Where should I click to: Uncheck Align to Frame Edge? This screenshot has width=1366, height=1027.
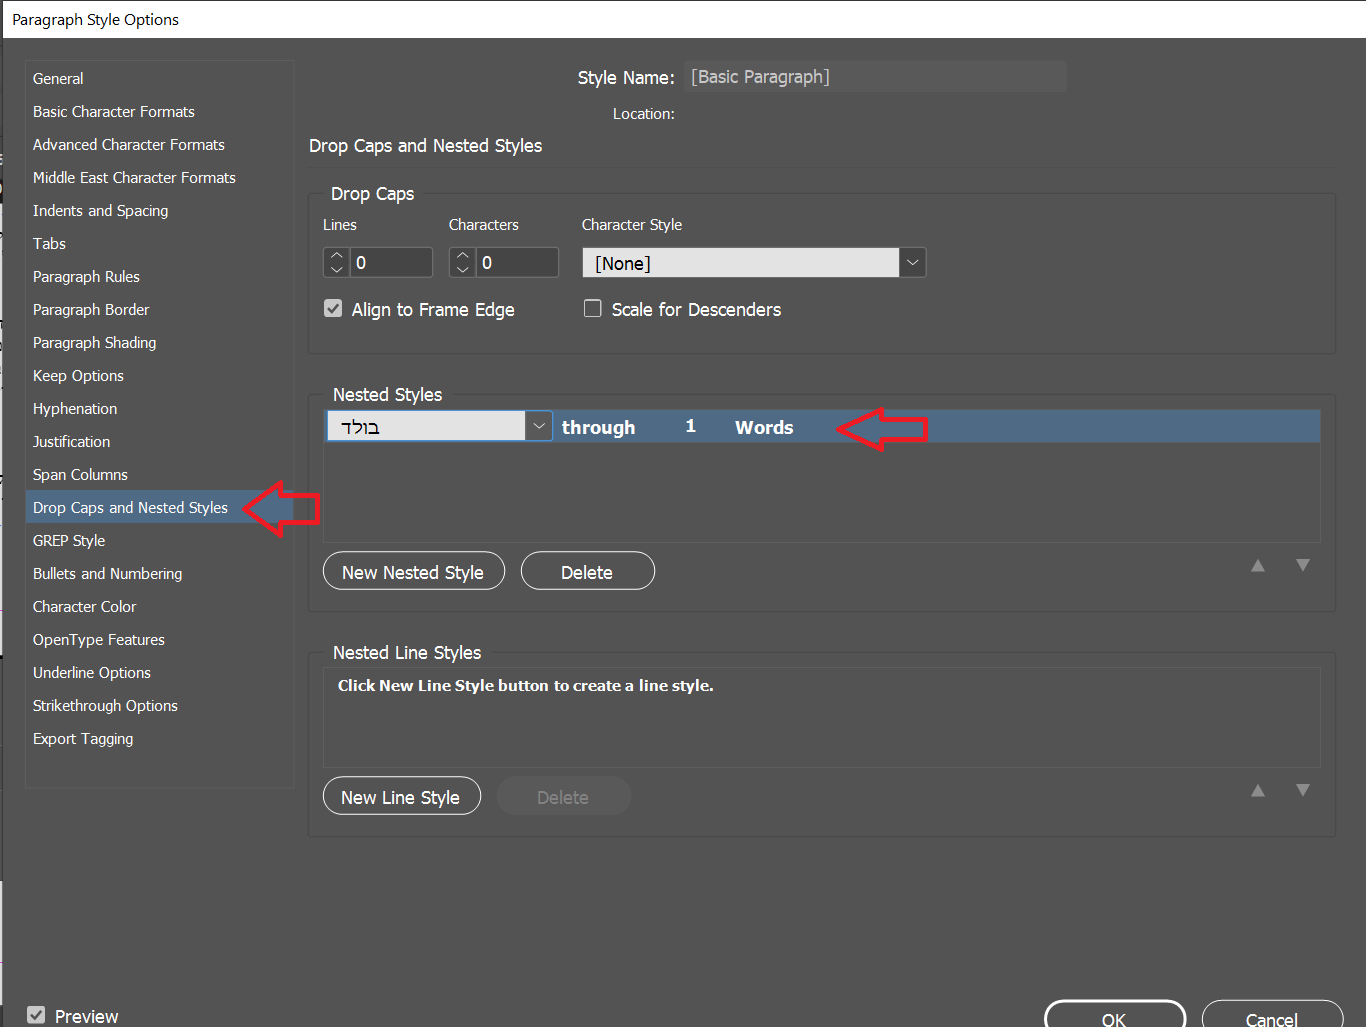pos(334,309)
